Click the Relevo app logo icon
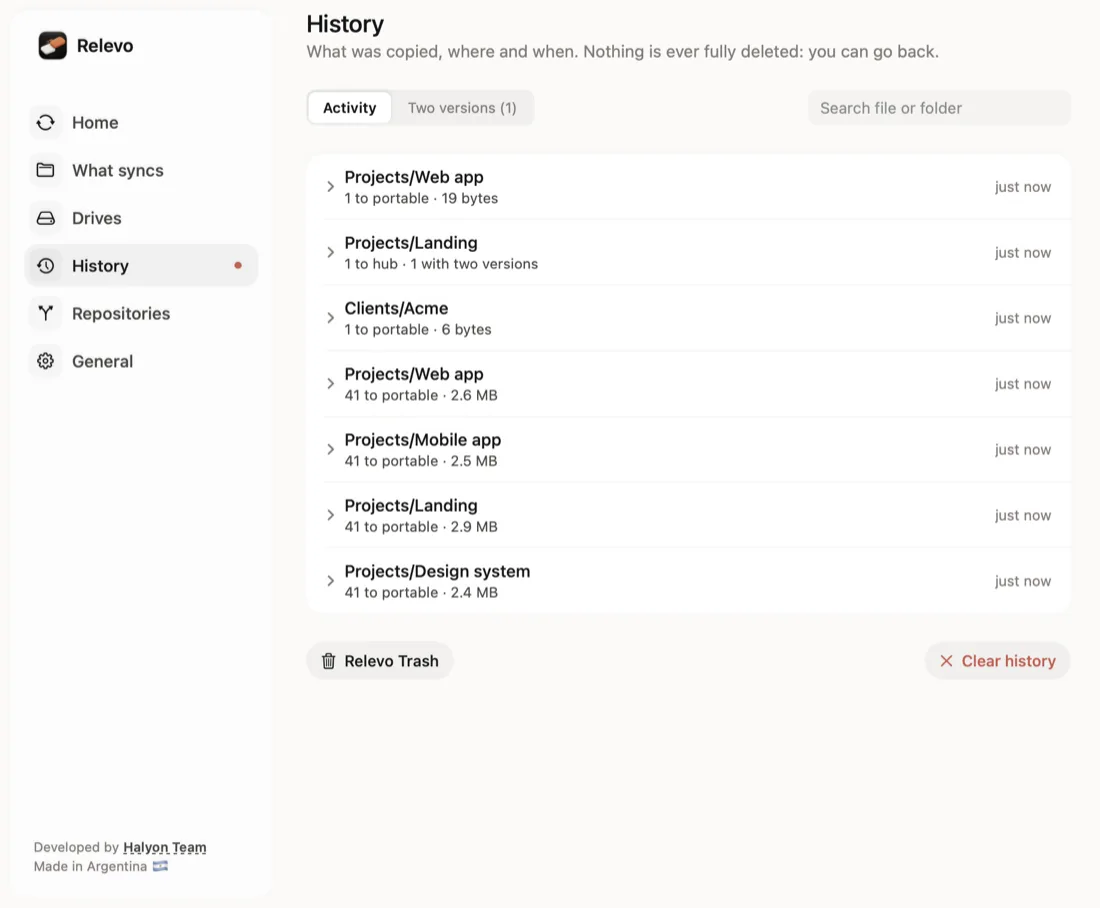Screen dimensions: 1100x908 click(53, 46)
